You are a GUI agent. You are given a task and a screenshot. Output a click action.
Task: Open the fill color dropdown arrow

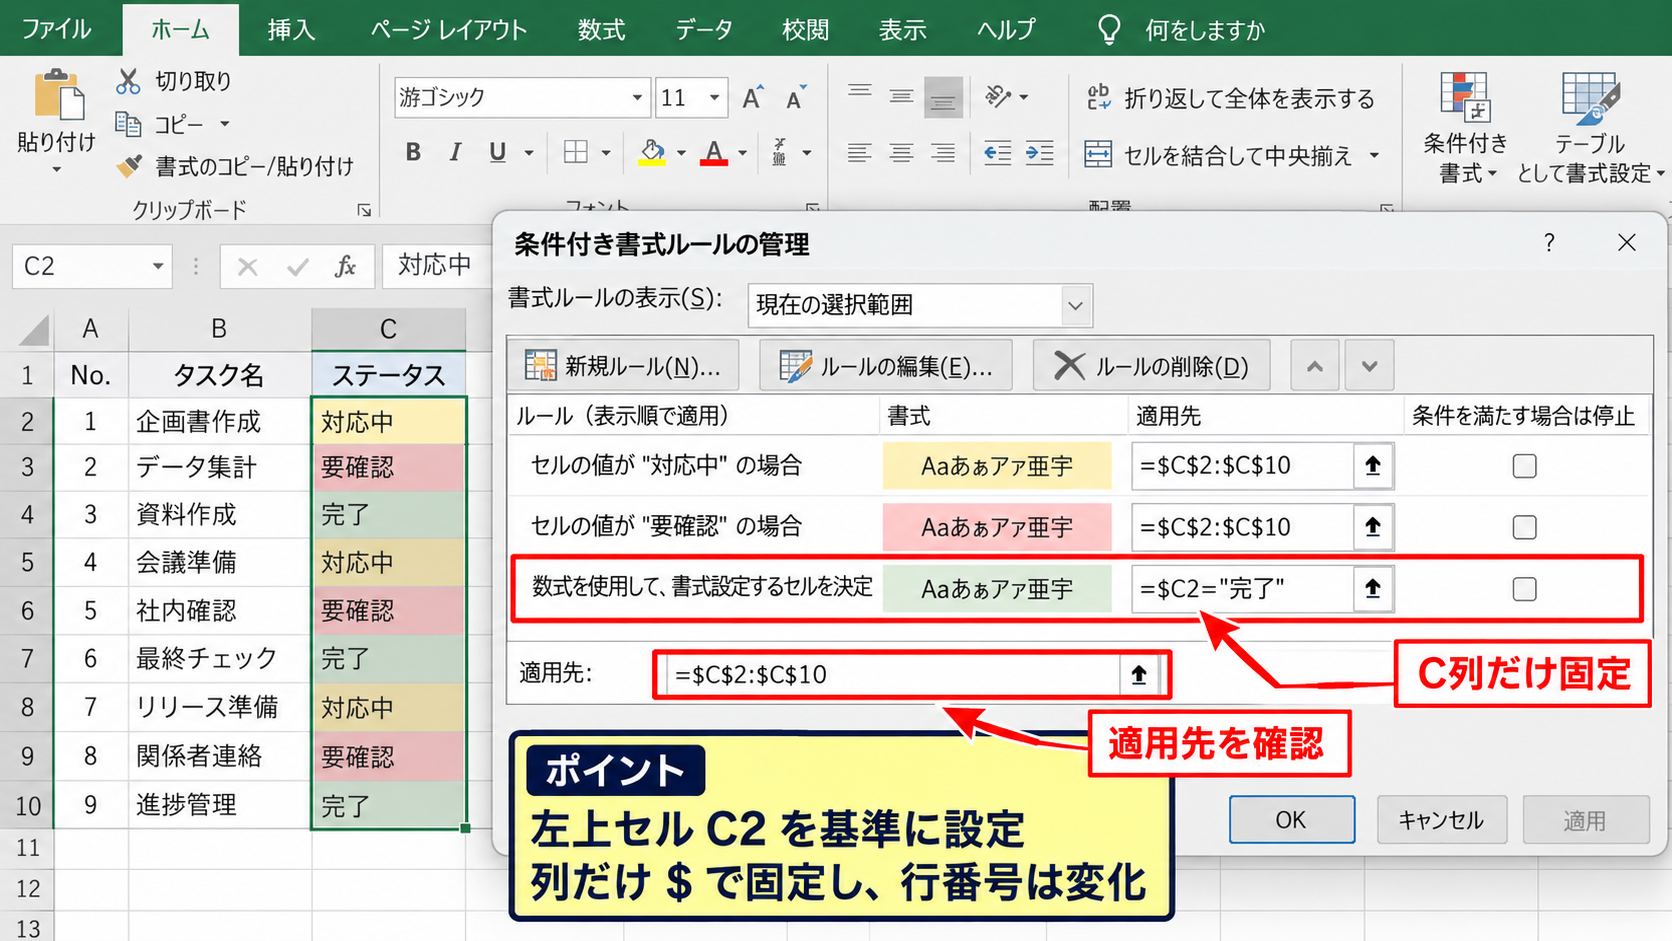681,153
